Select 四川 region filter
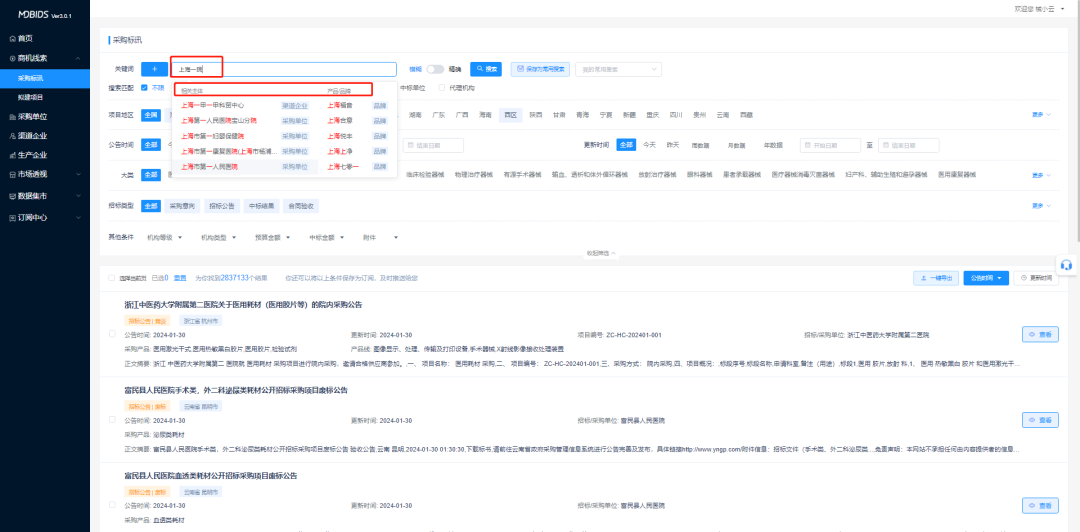 coord(676,115)
